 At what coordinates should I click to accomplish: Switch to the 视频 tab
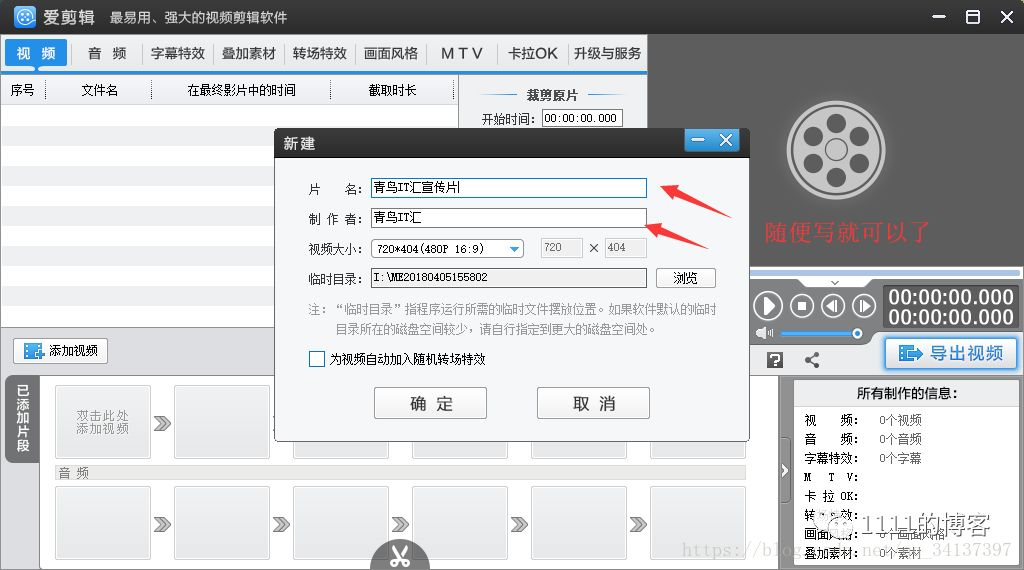[x=36, y=53]
